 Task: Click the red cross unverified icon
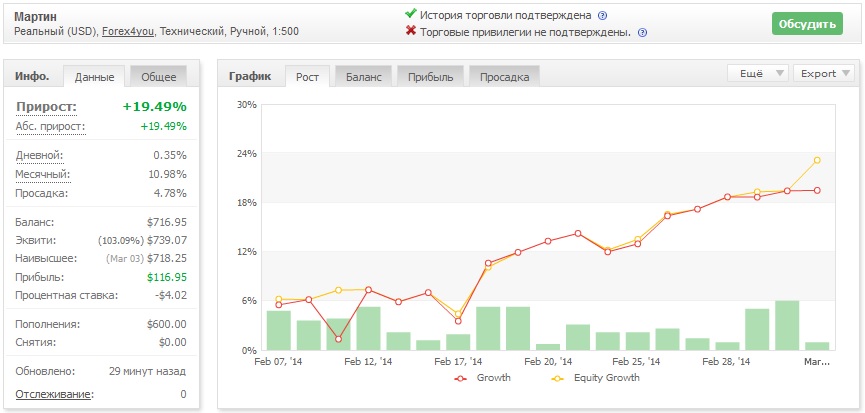click(x=410, y=30)
